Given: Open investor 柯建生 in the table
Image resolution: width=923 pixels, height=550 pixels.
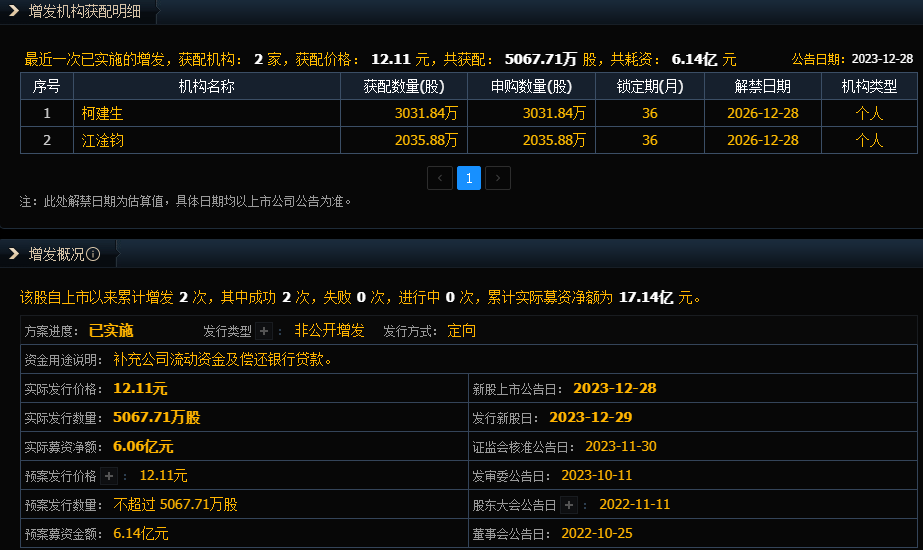Looking at the screenshot, I should coord(102,113).
